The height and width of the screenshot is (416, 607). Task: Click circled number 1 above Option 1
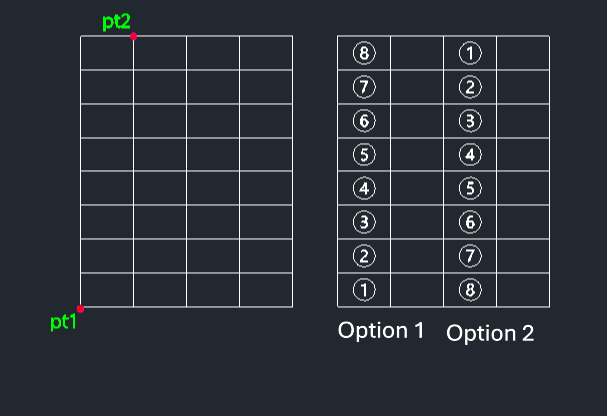pos(364,290)
